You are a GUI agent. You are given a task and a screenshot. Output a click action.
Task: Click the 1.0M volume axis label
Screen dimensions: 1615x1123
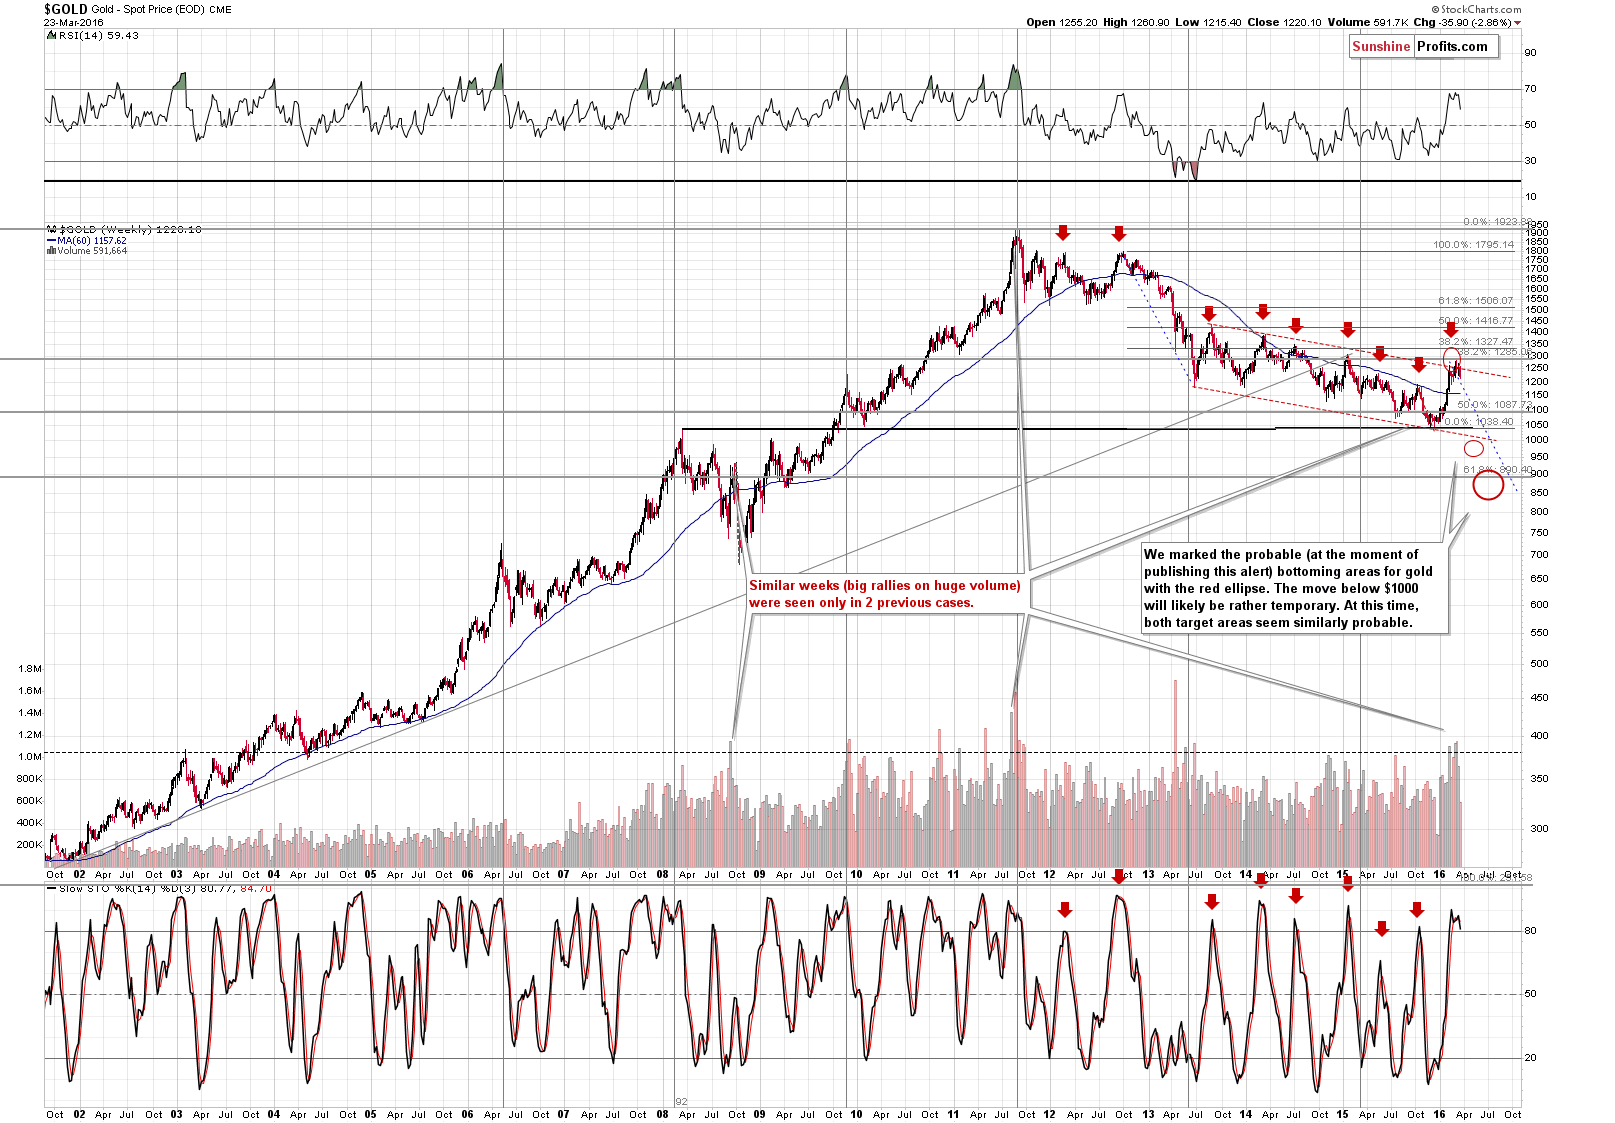(x=30, y=756)
